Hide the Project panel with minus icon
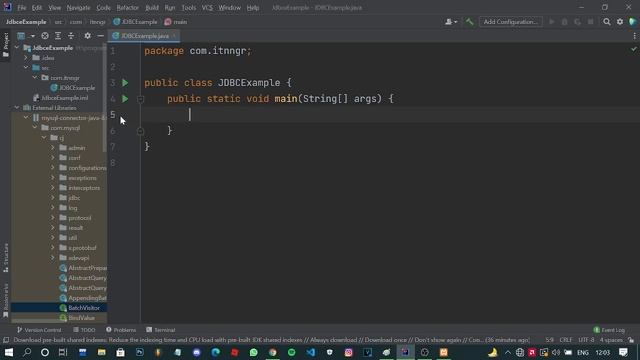This screenshot has height=360, width=640. pyautogui.click(x=100, y=36)
